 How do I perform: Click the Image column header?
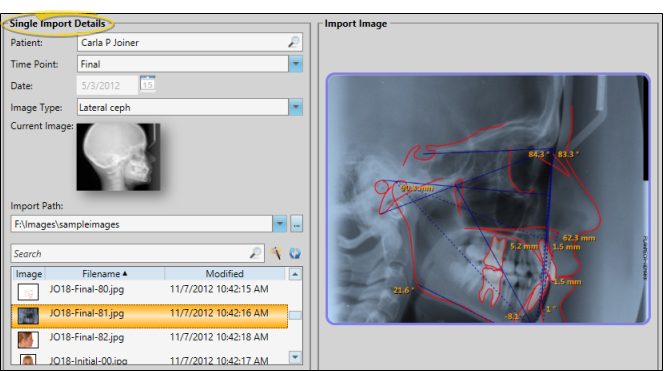click(x=29, y=274)
